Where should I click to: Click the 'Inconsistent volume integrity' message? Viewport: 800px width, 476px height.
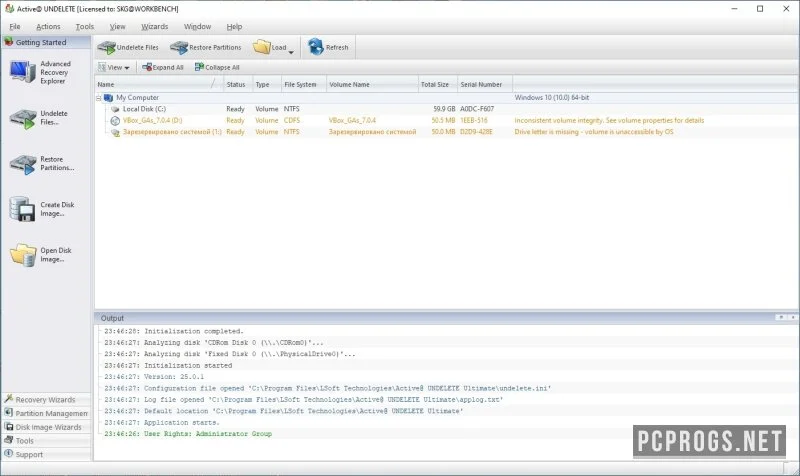coord(609,120)
